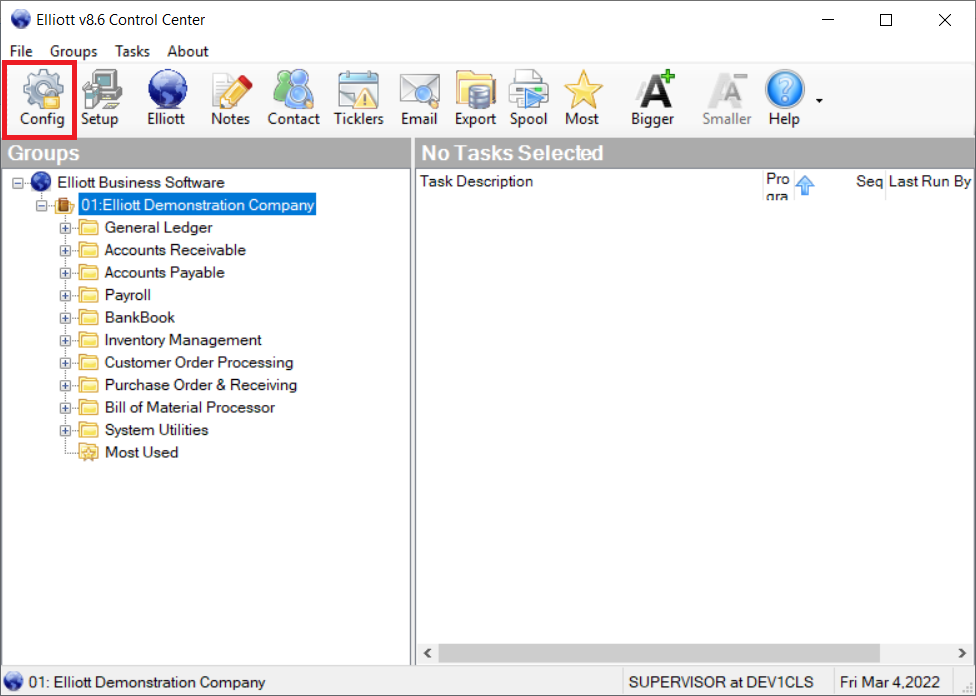
Task: Make the font Bigger
Action: (652, 98)
